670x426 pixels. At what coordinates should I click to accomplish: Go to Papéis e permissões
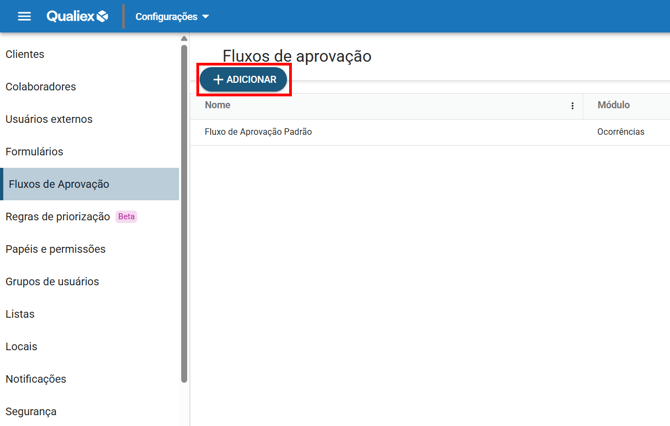point(55,249)
